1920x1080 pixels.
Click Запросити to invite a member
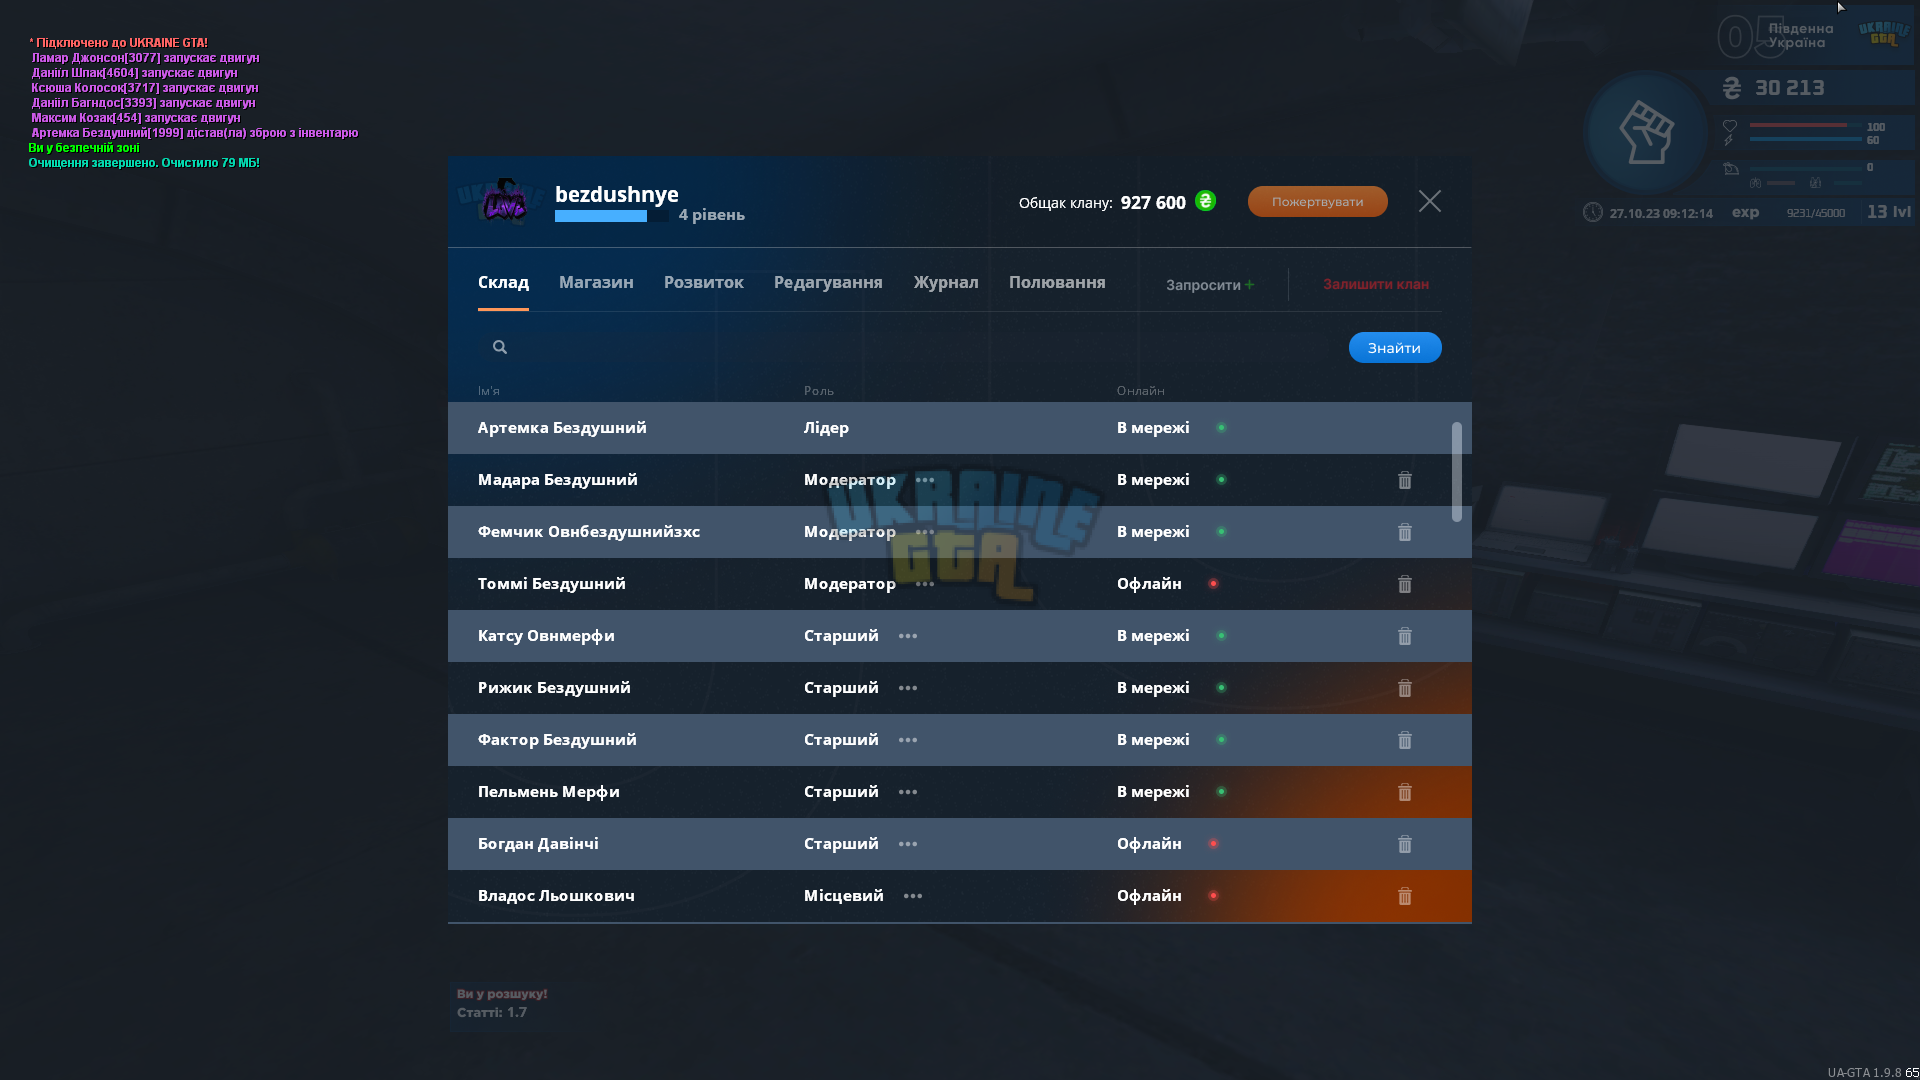coord(1210,285)
